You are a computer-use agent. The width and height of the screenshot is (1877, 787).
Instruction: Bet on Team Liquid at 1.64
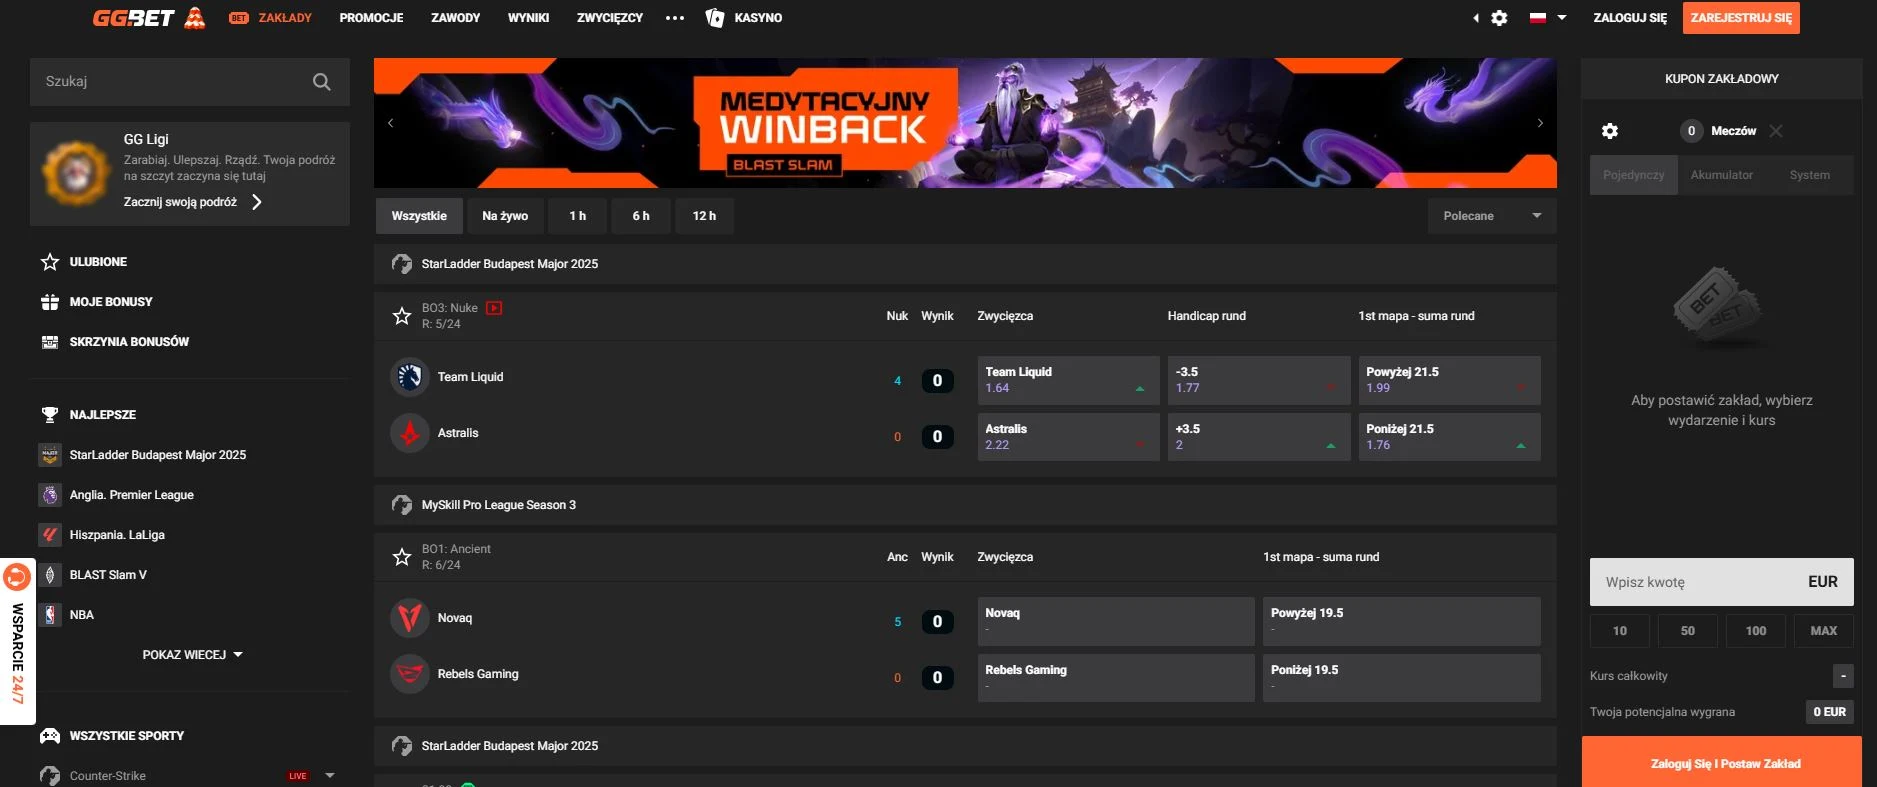(x=1069, y=380)
